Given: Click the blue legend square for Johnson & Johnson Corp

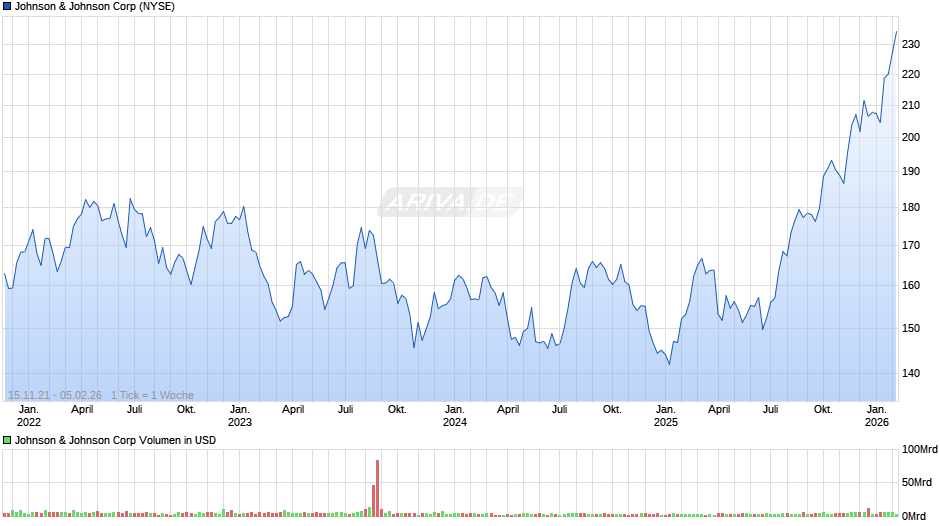Looking at the screenshot, I should [x=7, y=7].
